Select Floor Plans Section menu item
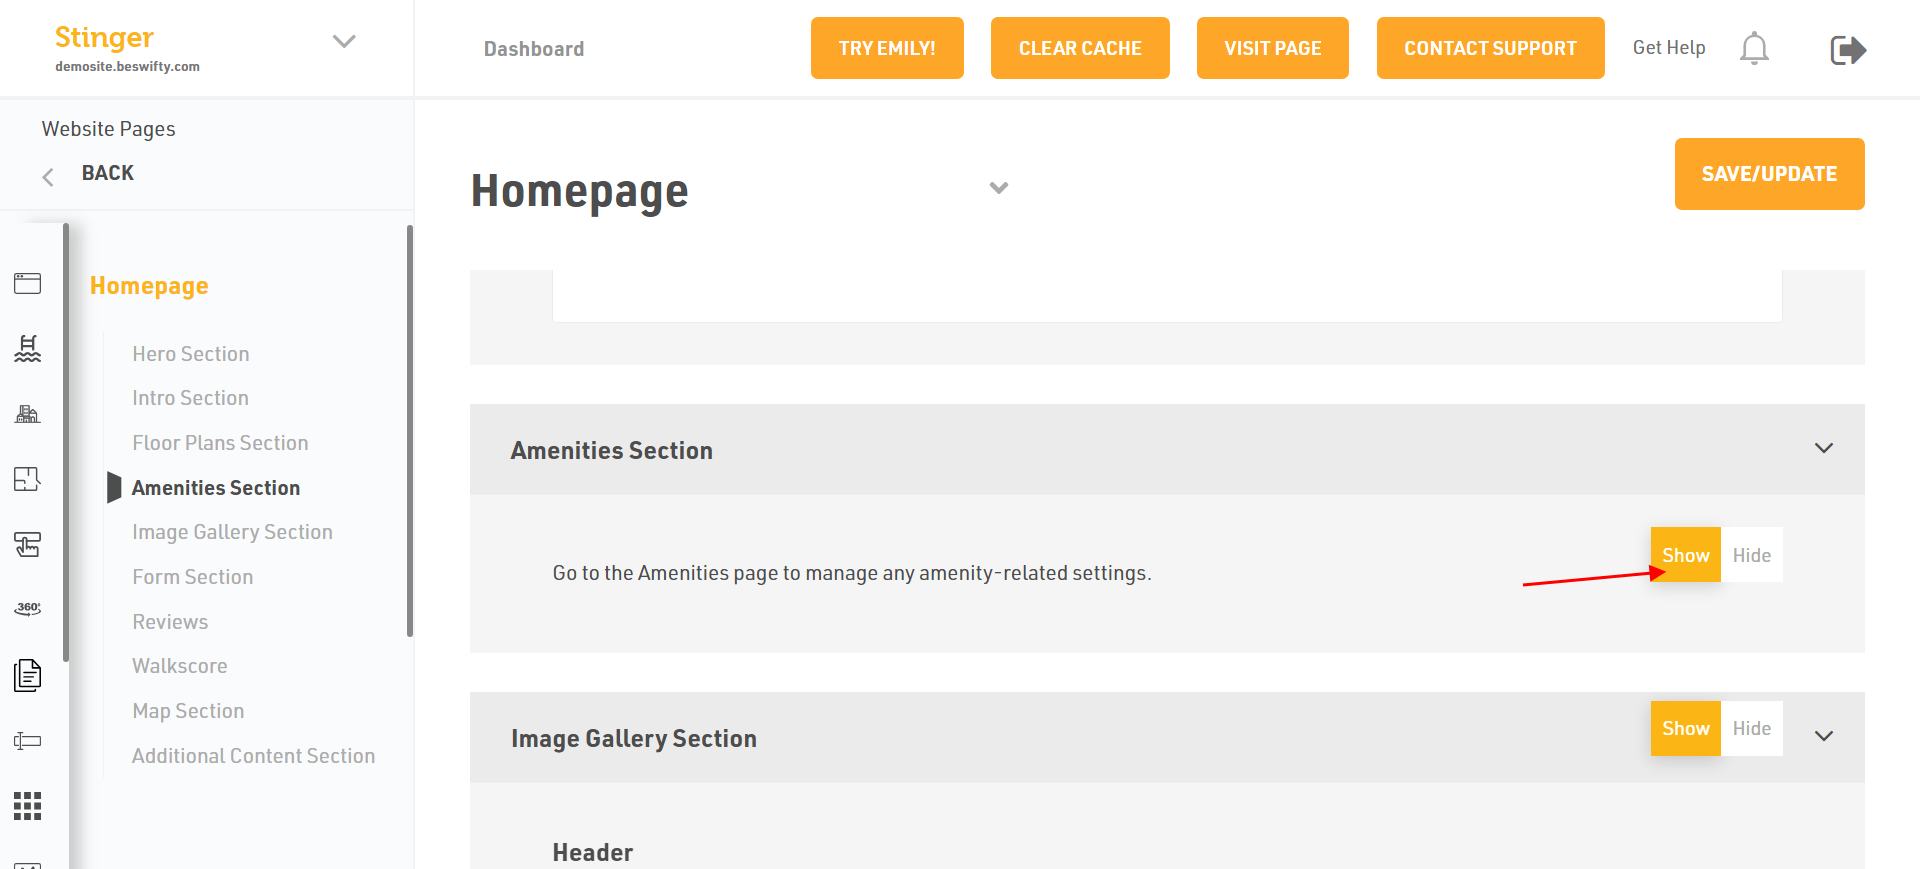1920x869 pixels. pyautogui.click(x=220, y=443)
